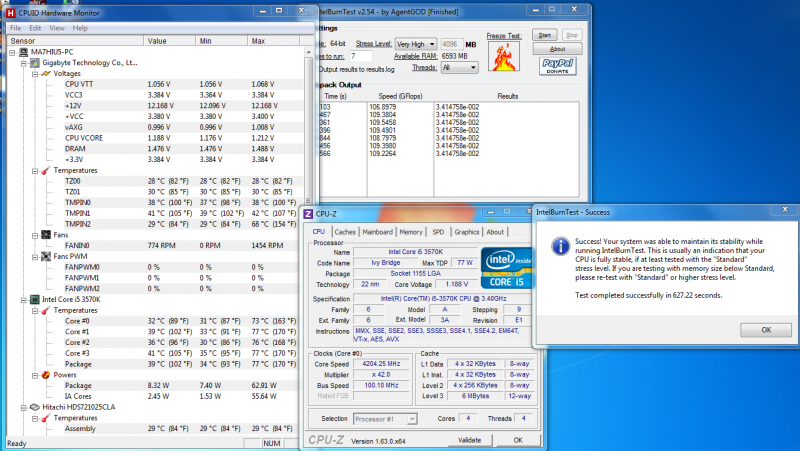Collapse the Hitachi HDS721025CLA node

pos(23,408)
